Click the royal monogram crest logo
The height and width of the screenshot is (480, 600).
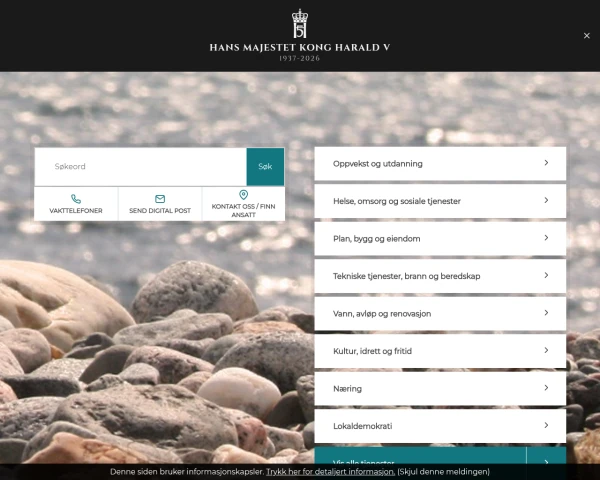[300, 24]
